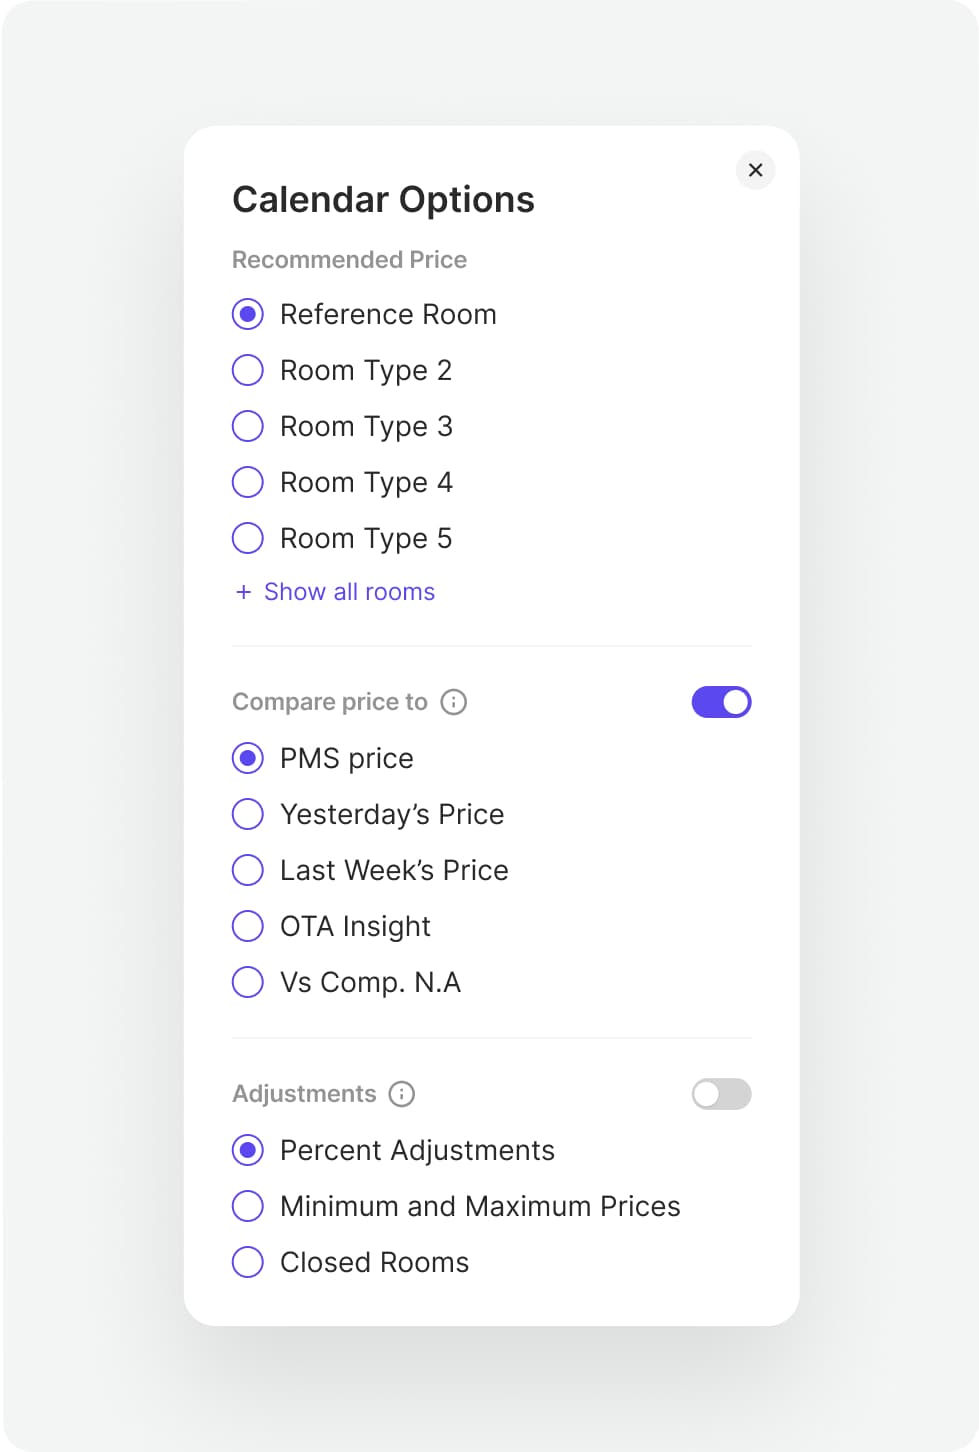This screenshot has width=979, height=1452.
Task: Choose Last Week's Price comparison
Action: click(248, 870)
